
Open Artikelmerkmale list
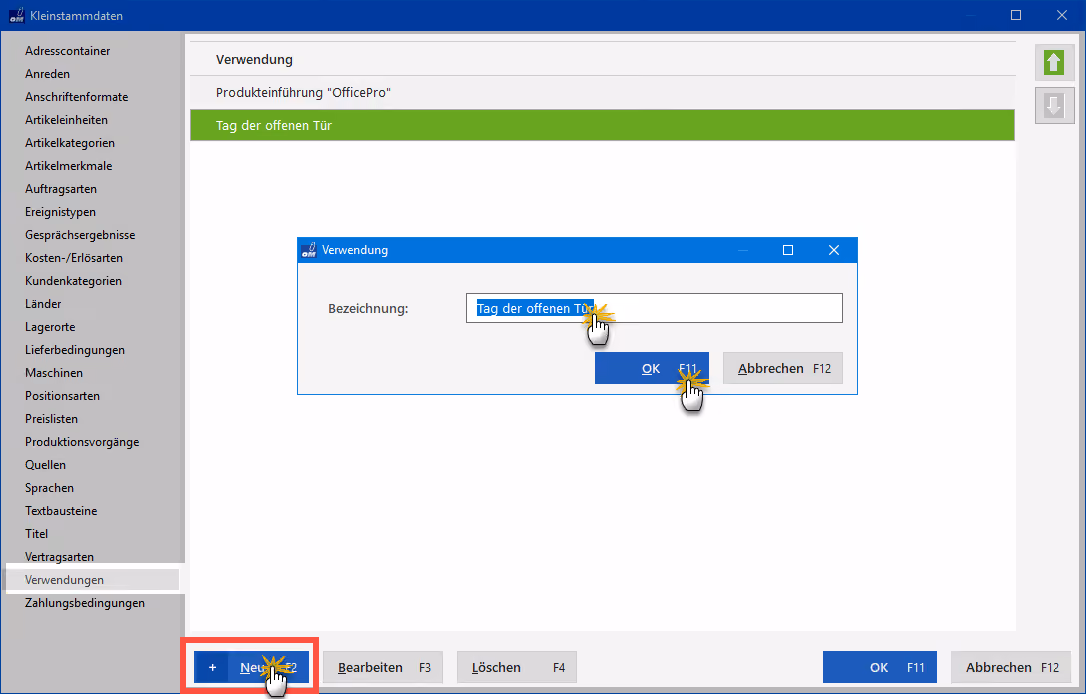[69, 166]
